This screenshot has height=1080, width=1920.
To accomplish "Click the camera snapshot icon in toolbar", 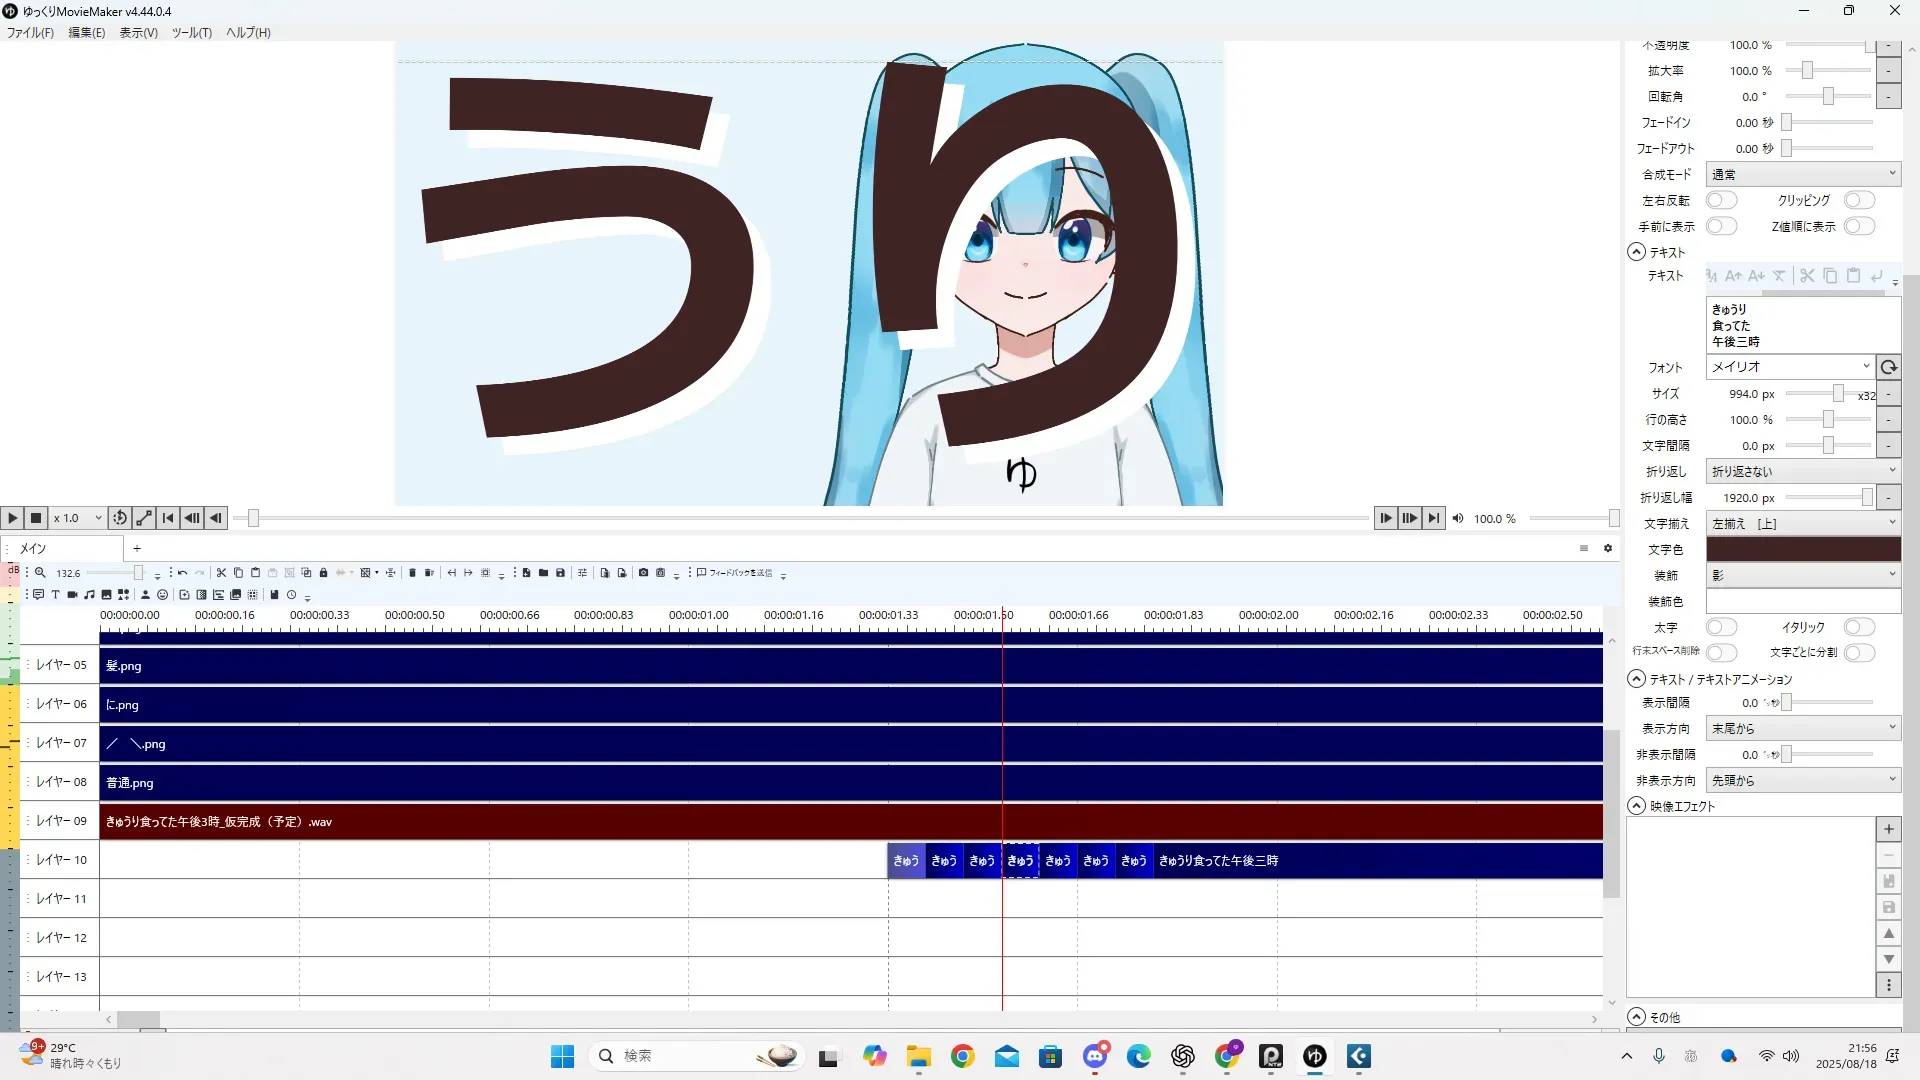I will click(x=643, y=573).
